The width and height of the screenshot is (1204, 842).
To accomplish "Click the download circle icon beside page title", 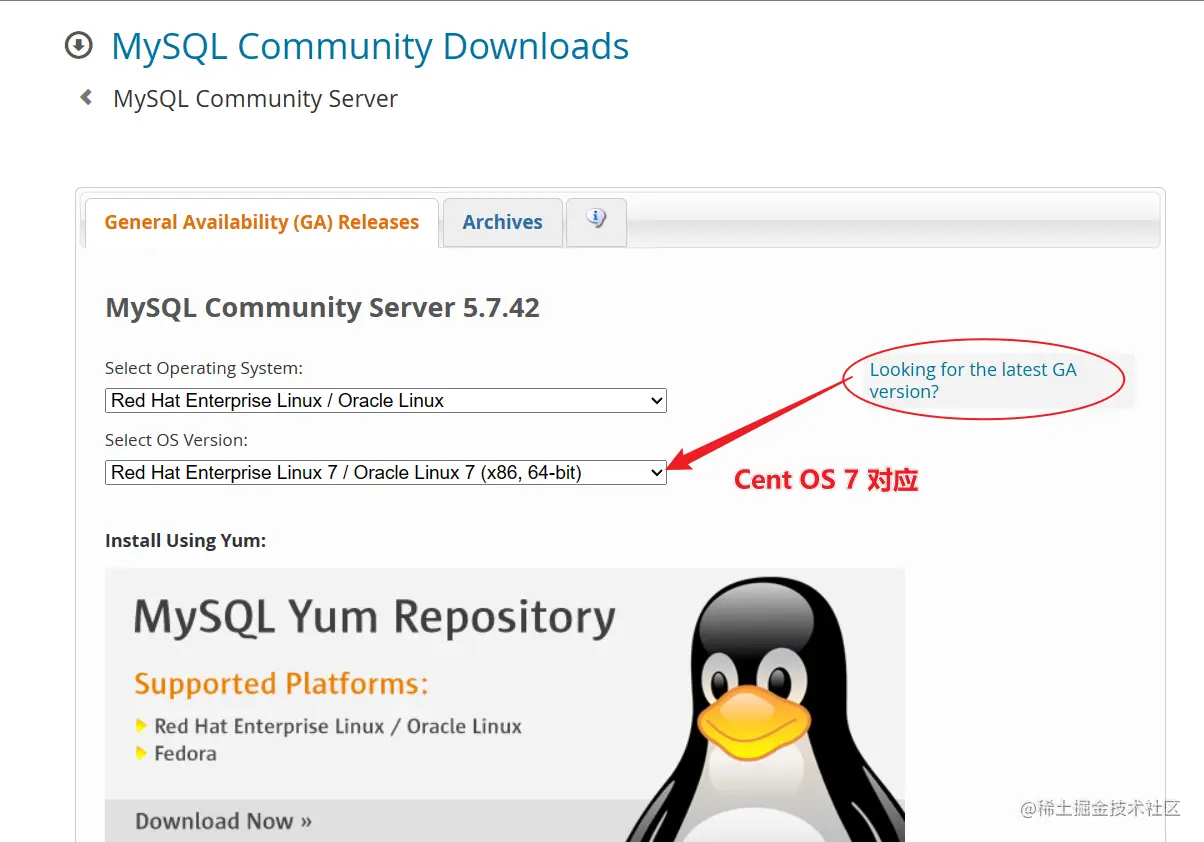I will [x=78, y=45].
